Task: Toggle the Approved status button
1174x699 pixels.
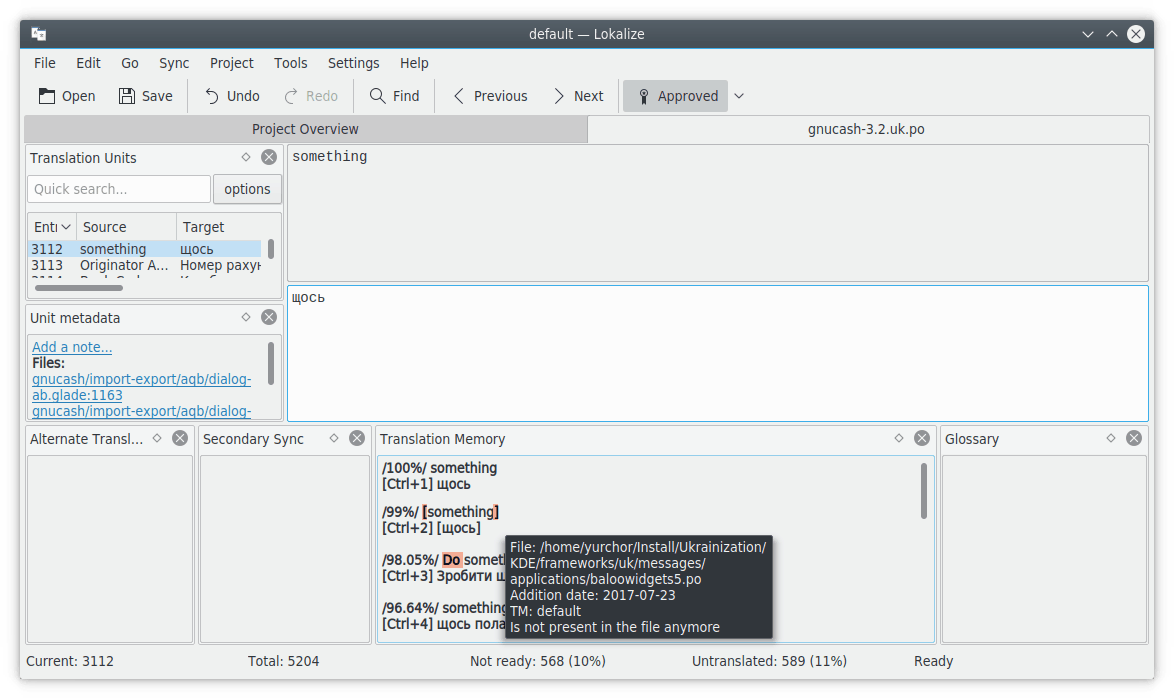Action: click(675, 96)
